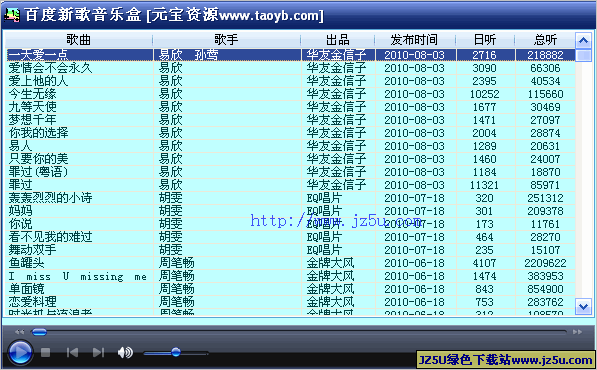Click the rewind icon left of seek bar
The width and height of the screenshot is (597, 370).
pos(19,332)
